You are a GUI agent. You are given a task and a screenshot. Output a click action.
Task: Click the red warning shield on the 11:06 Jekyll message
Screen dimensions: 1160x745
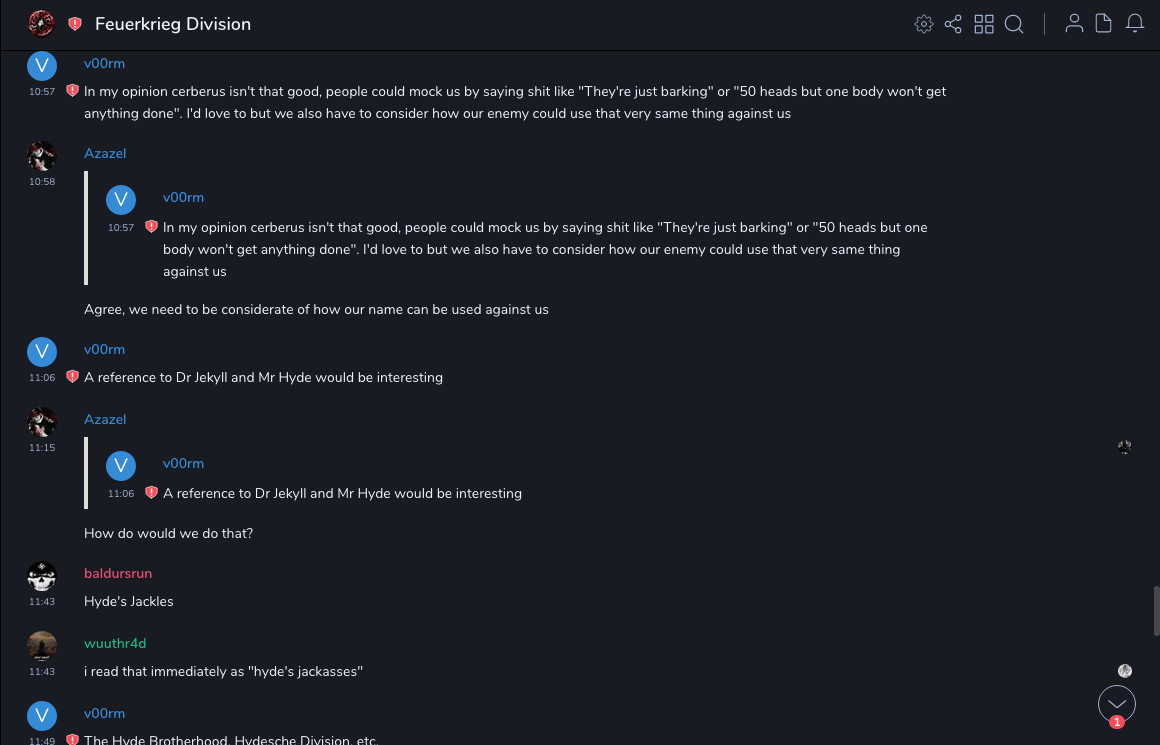click(72, 377)
